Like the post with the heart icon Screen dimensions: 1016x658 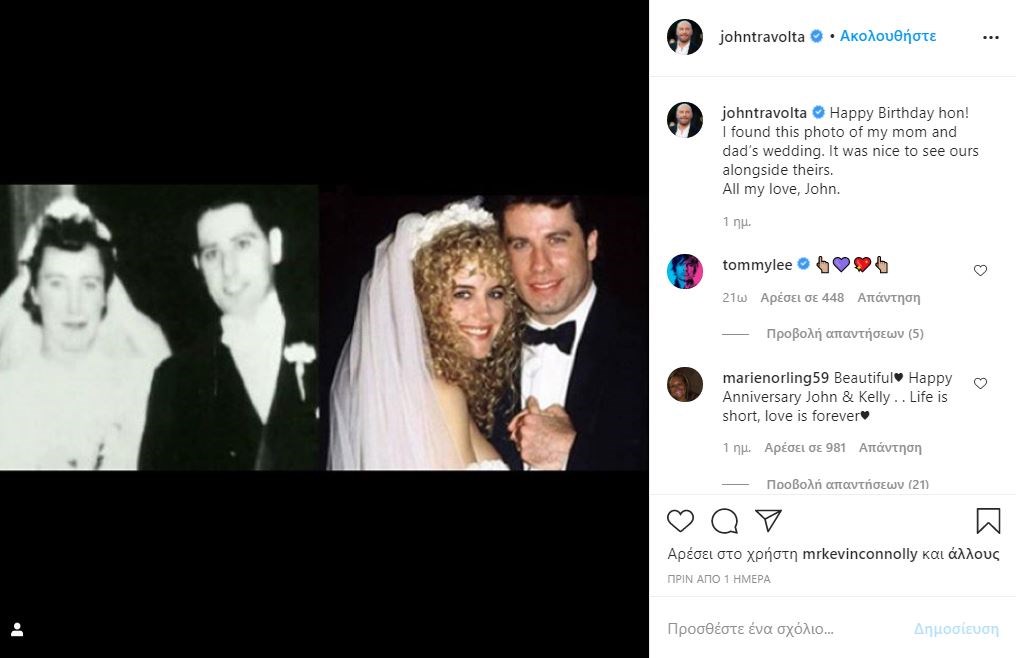click(680, 521)
